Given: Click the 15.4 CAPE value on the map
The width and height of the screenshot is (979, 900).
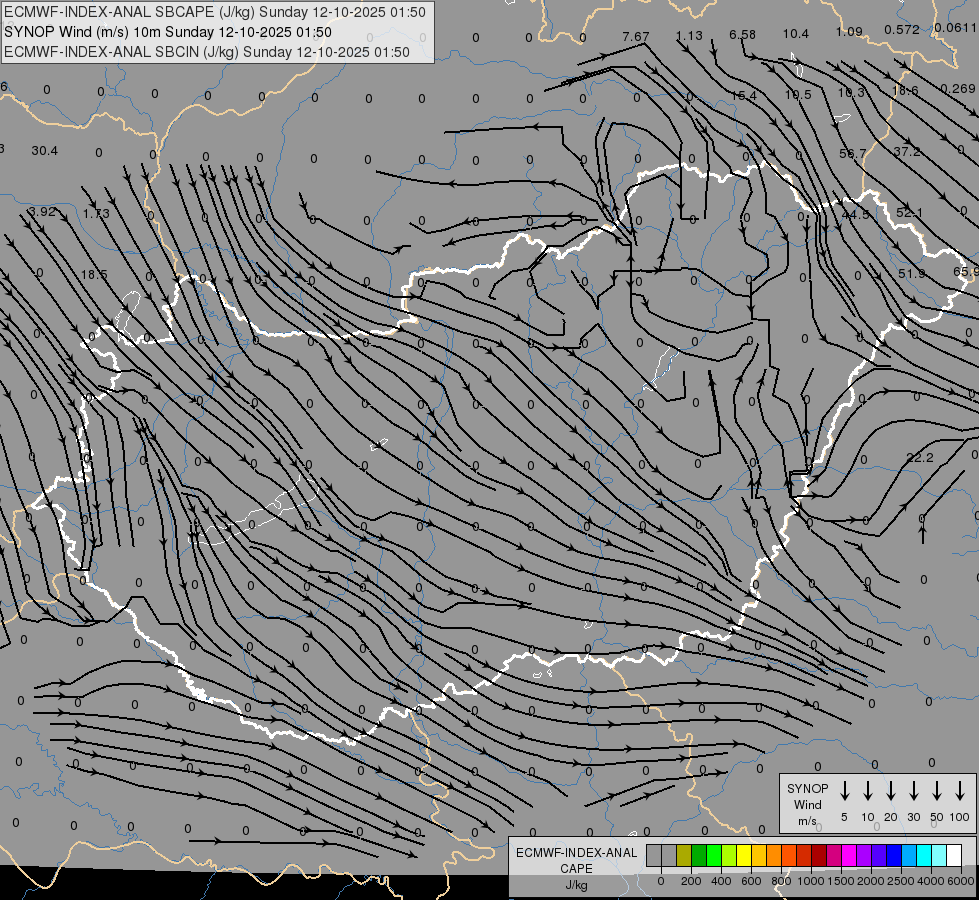Looking at the screenshot, I should click(743, 96).
